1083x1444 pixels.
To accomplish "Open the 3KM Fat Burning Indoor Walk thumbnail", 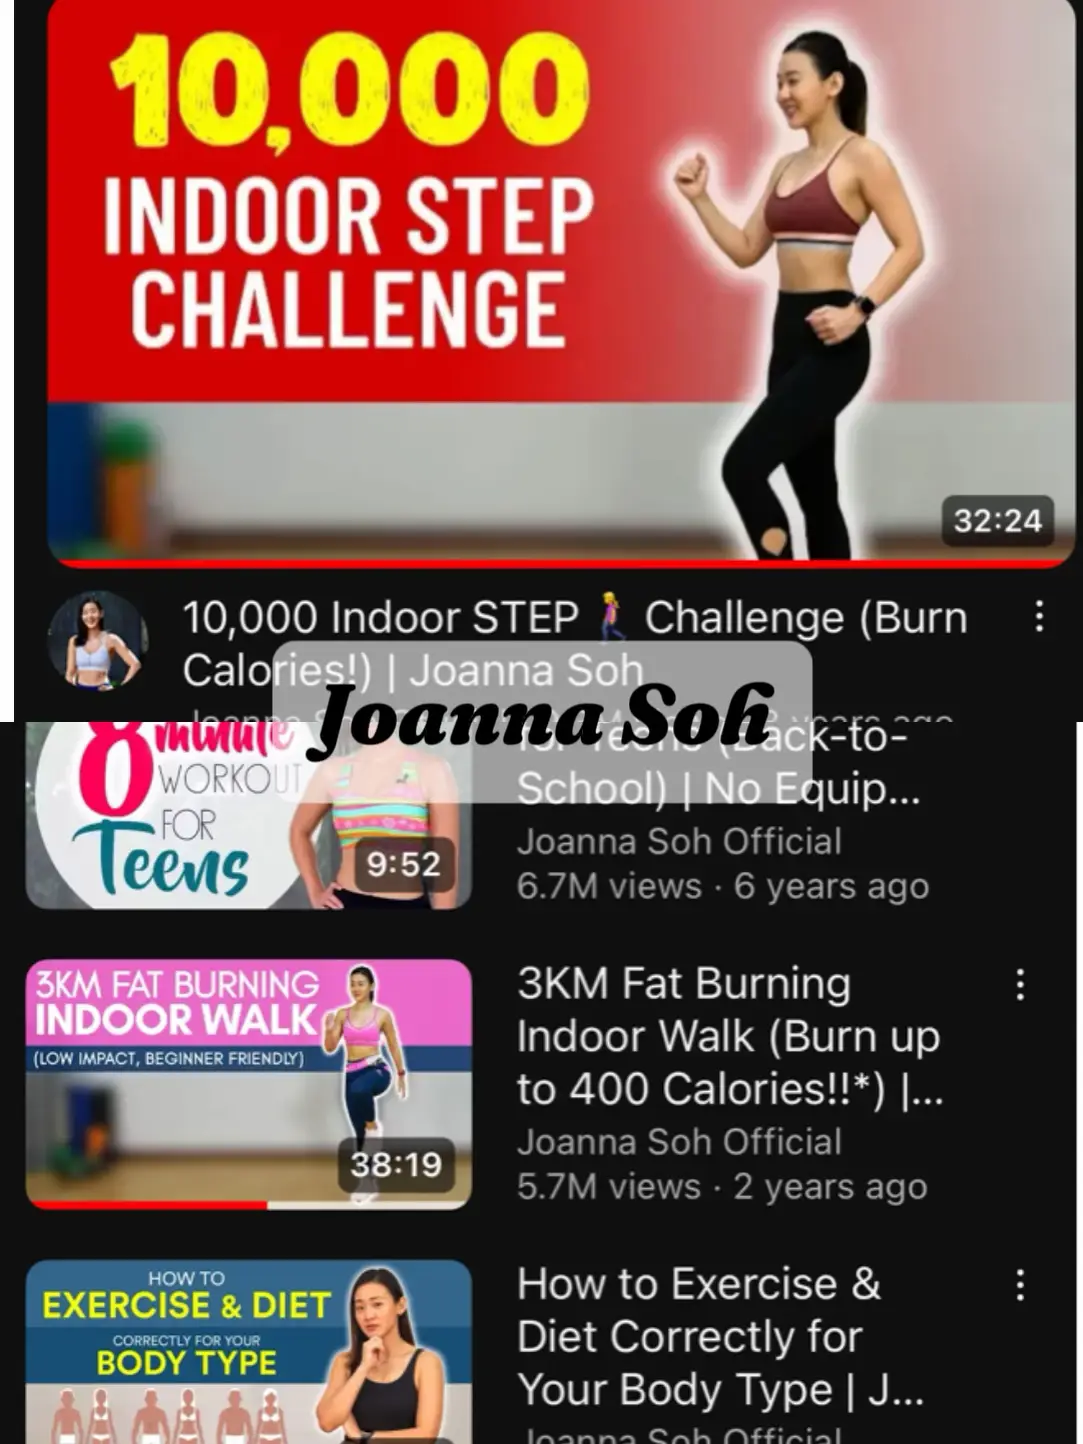I will (248, 1084).
